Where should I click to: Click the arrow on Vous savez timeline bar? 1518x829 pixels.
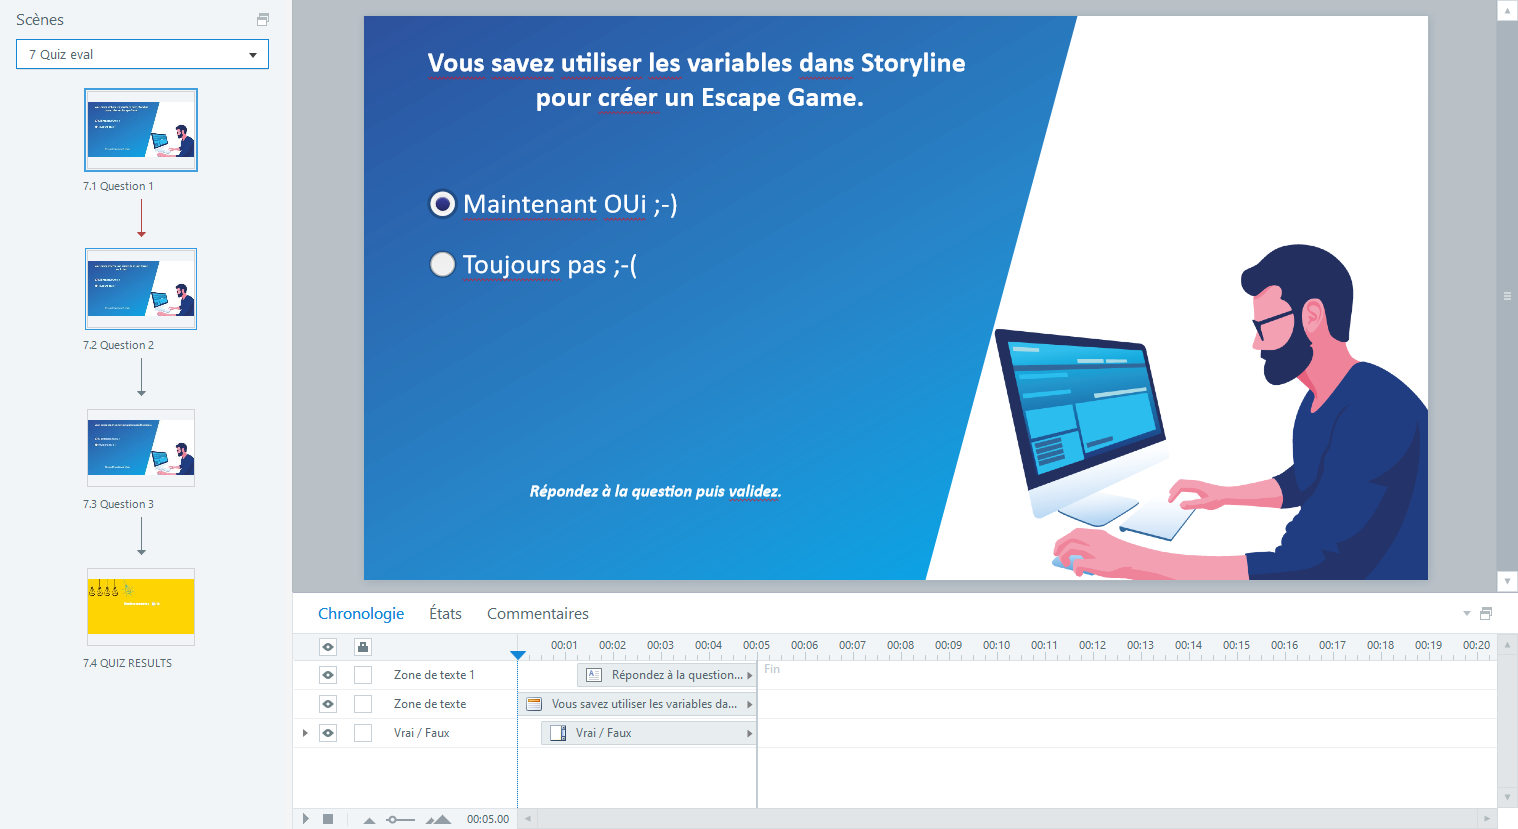750,703
